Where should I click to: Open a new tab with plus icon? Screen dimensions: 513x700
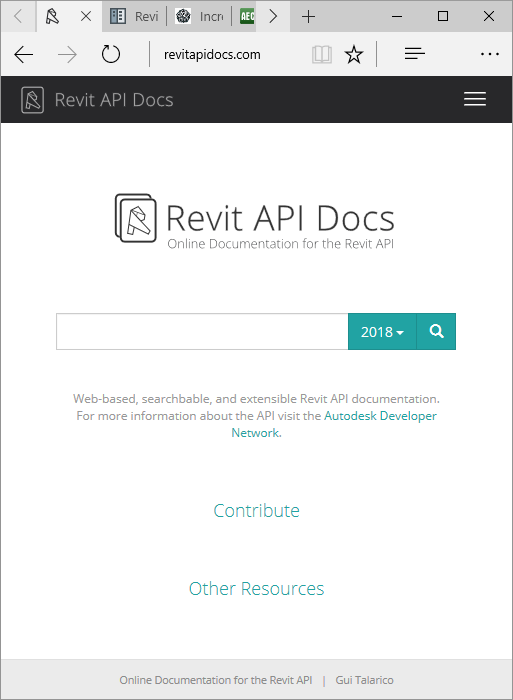point(308,17)
